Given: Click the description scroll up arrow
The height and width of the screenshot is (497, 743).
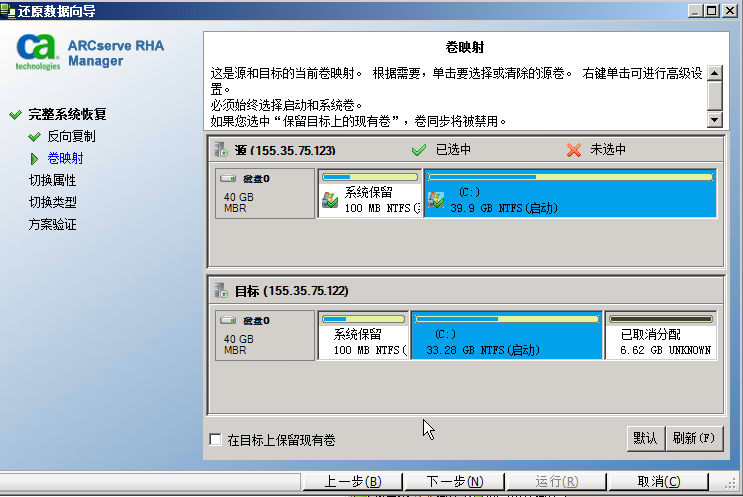Looking at the screenshot, I should coord(715,73).
